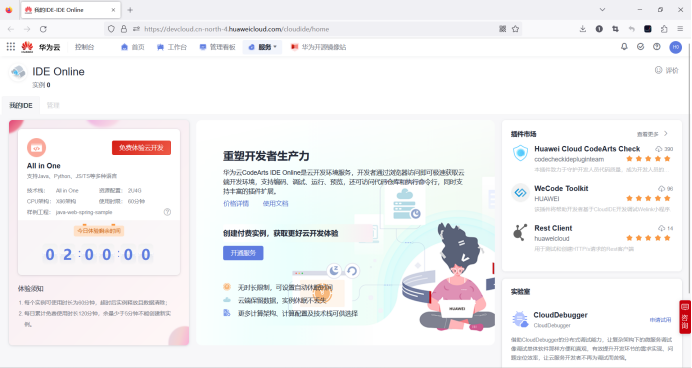Open the 控制台 console link
The width and height of the screenshot is (692, 368).
click(x=84, y=47)
